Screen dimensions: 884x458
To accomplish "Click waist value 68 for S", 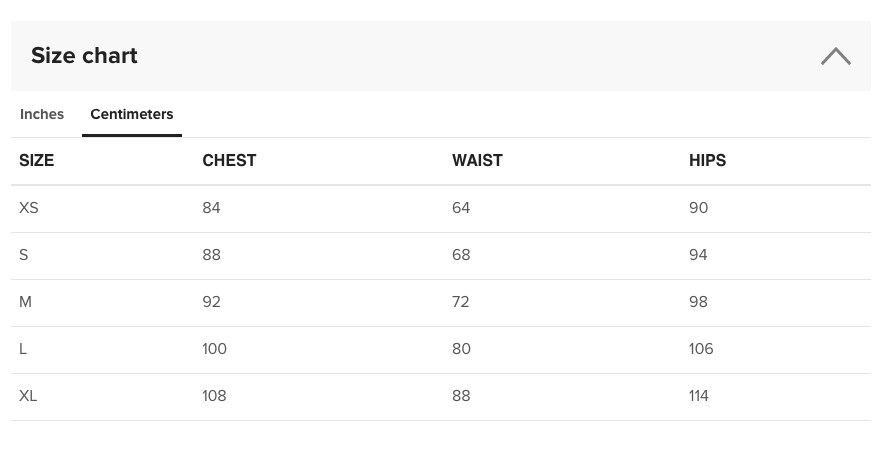I will pyautogui.click(x=461, y=255).
